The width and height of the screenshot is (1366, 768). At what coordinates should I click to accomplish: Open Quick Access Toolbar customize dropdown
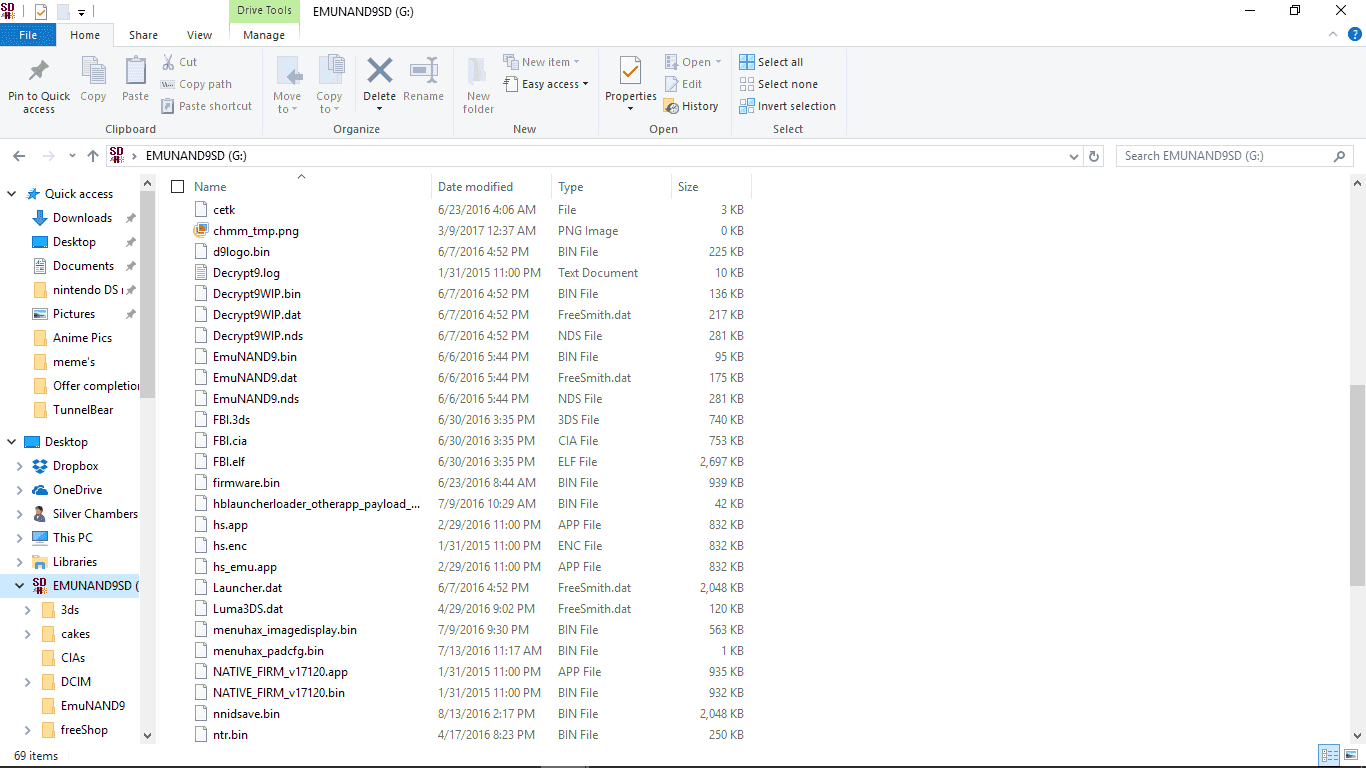click(81, 12)
